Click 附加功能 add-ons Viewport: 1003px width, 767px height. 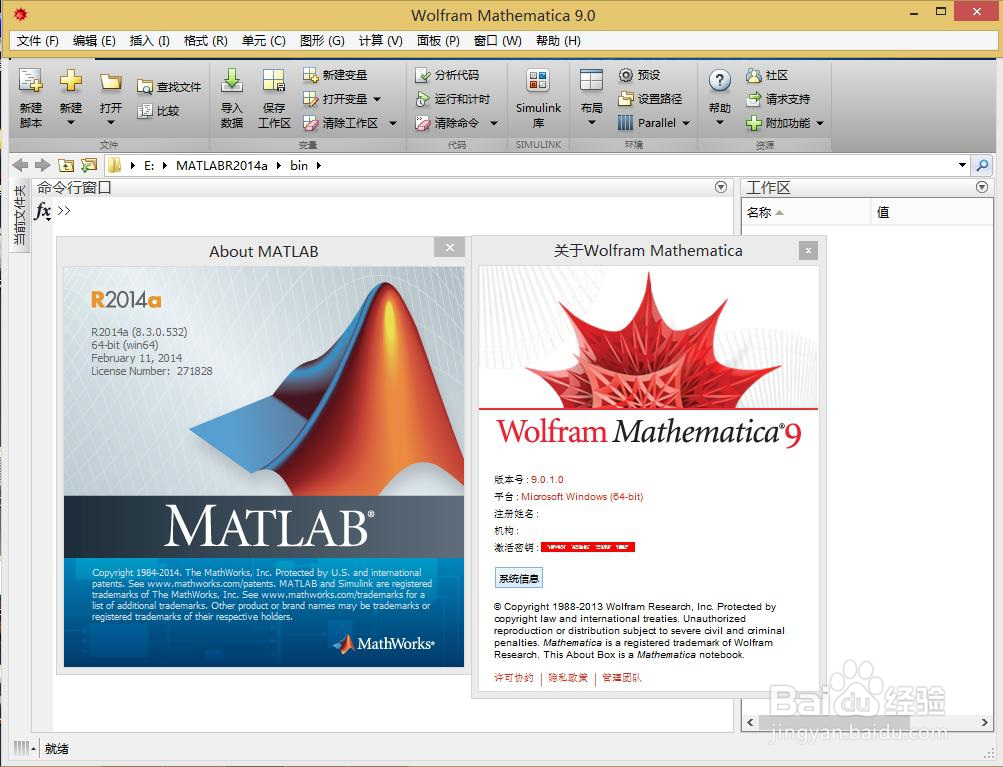tap(778, 122)
